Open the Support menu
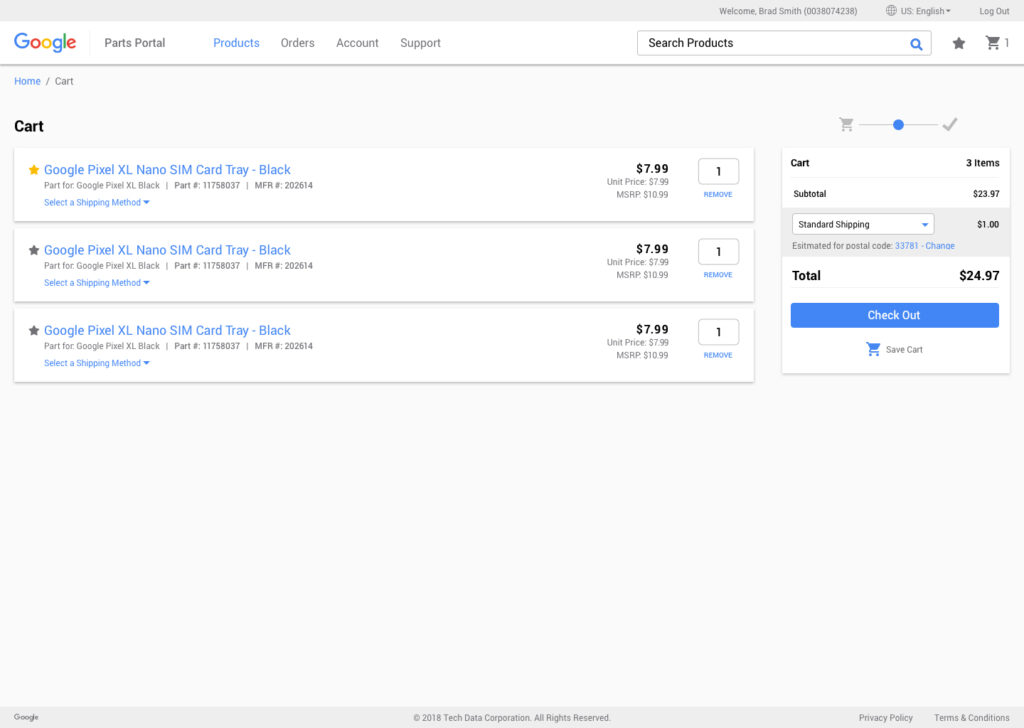The width and height of the screenshot is (1024, 728). pyautogui.click(x=421, y=43)
